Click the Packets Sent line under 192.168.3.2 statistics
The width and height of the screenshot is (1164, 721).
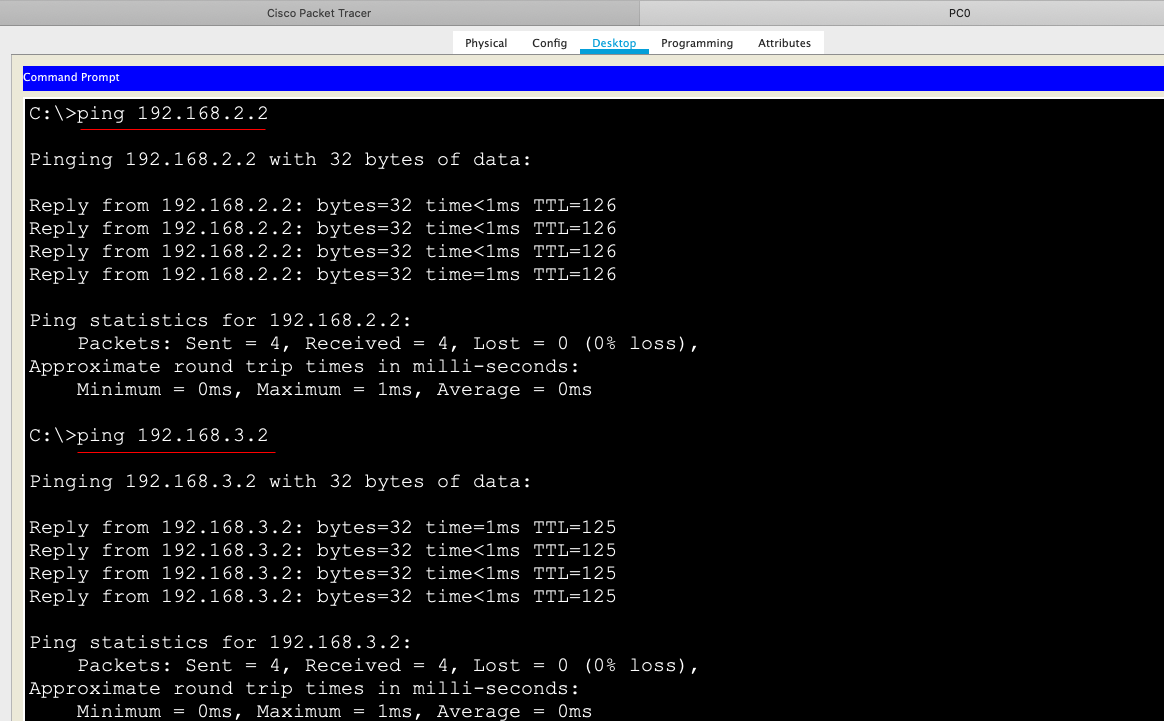click(388, 666)
